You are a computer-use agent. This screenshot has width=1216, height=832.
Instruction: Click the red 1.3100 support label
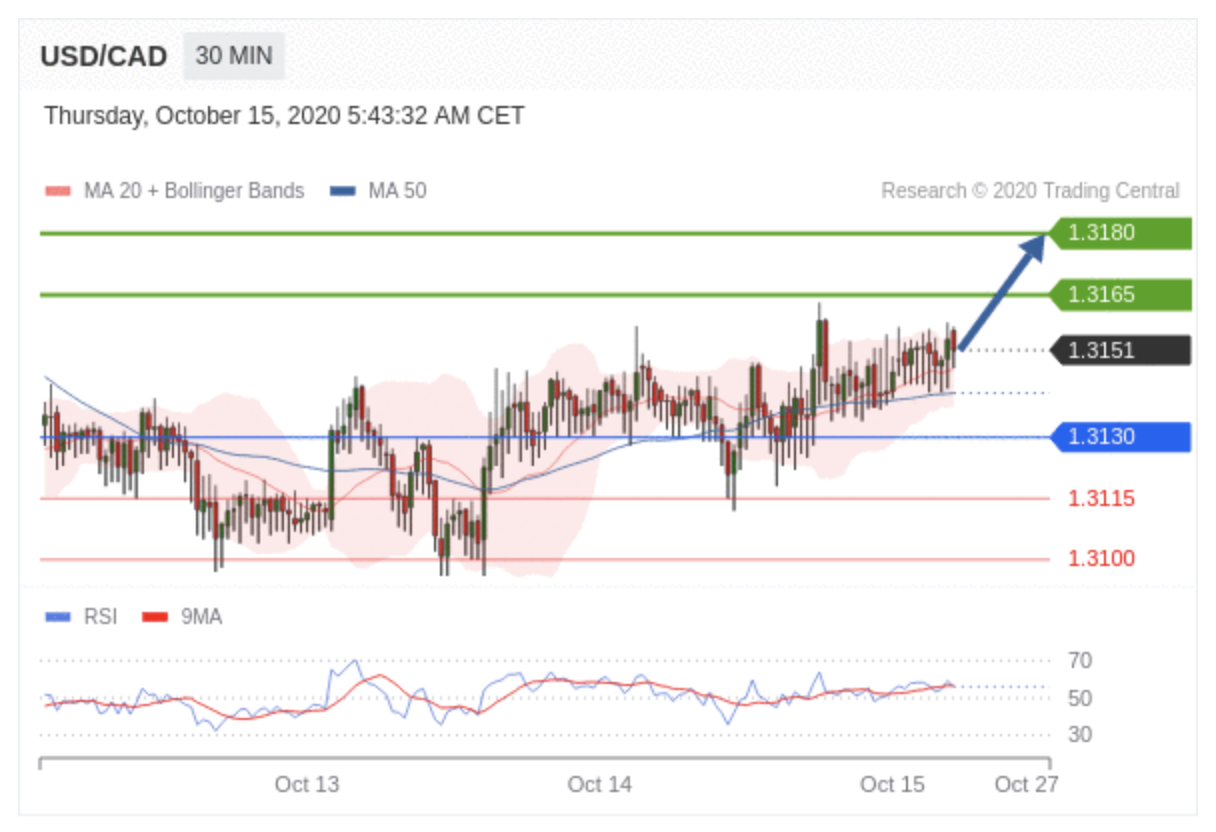tap(1101, 558)
